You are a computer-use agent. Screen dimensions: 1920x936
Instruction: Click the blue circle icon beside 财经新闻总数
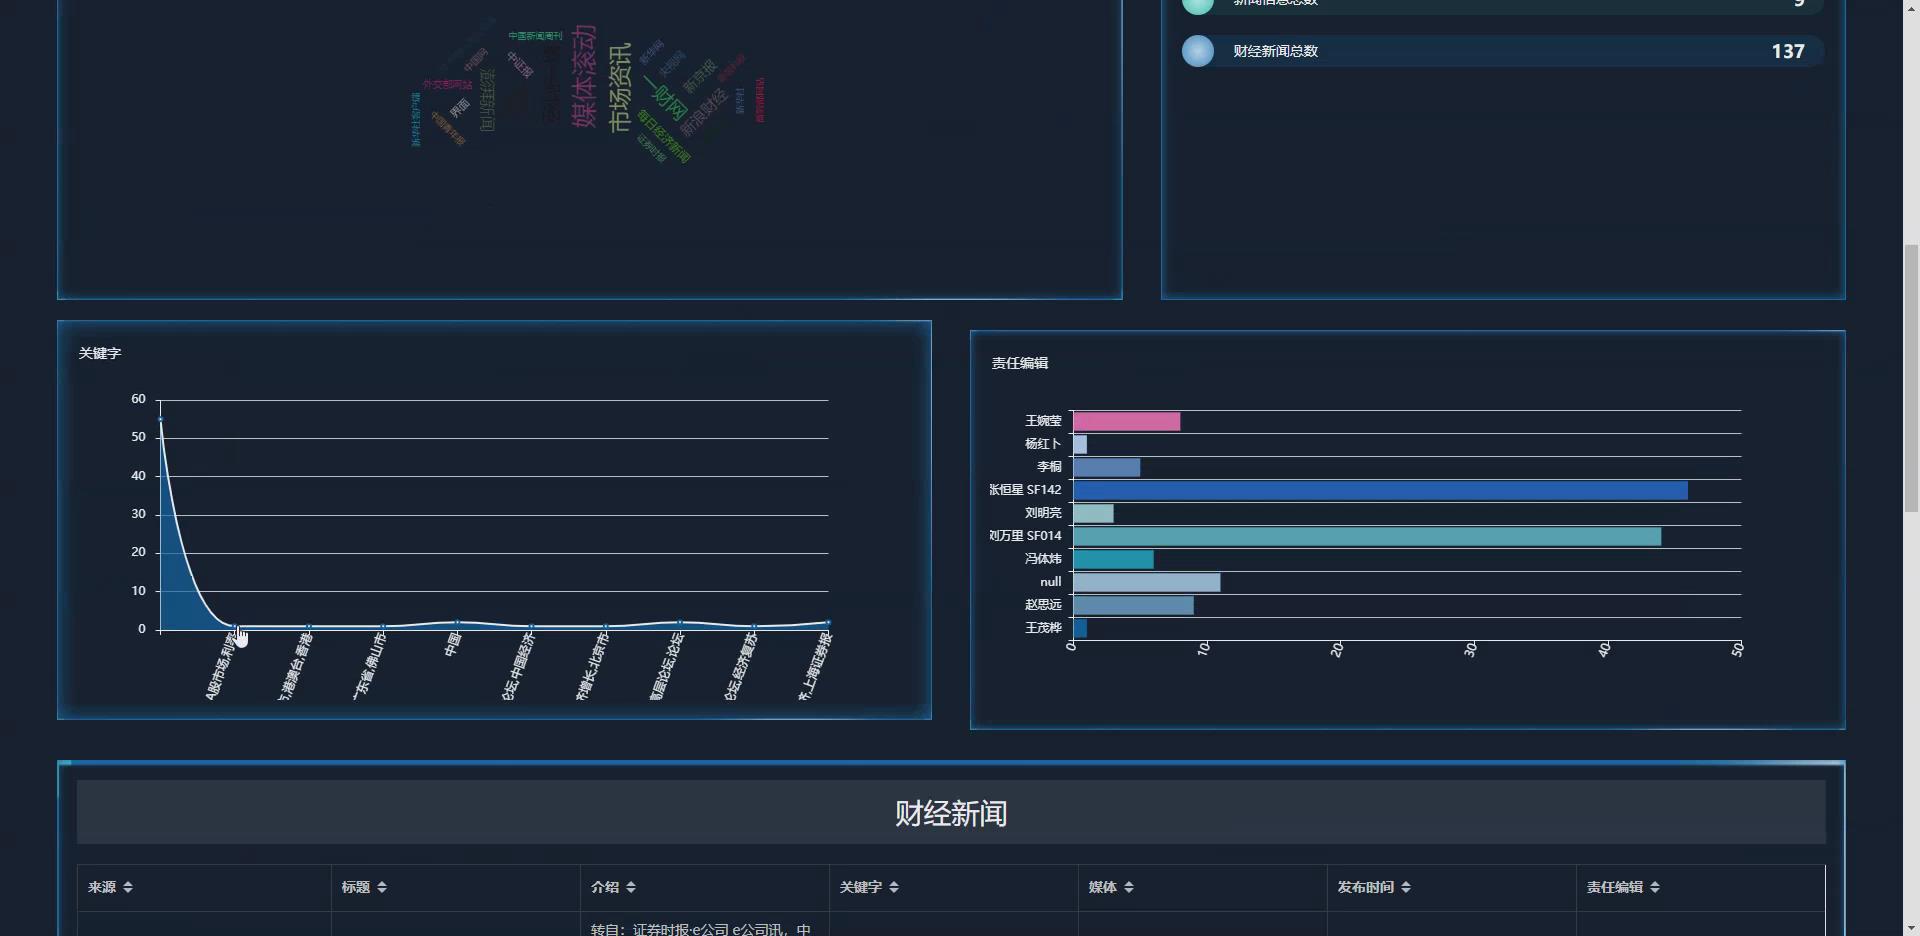[1198, 51]
